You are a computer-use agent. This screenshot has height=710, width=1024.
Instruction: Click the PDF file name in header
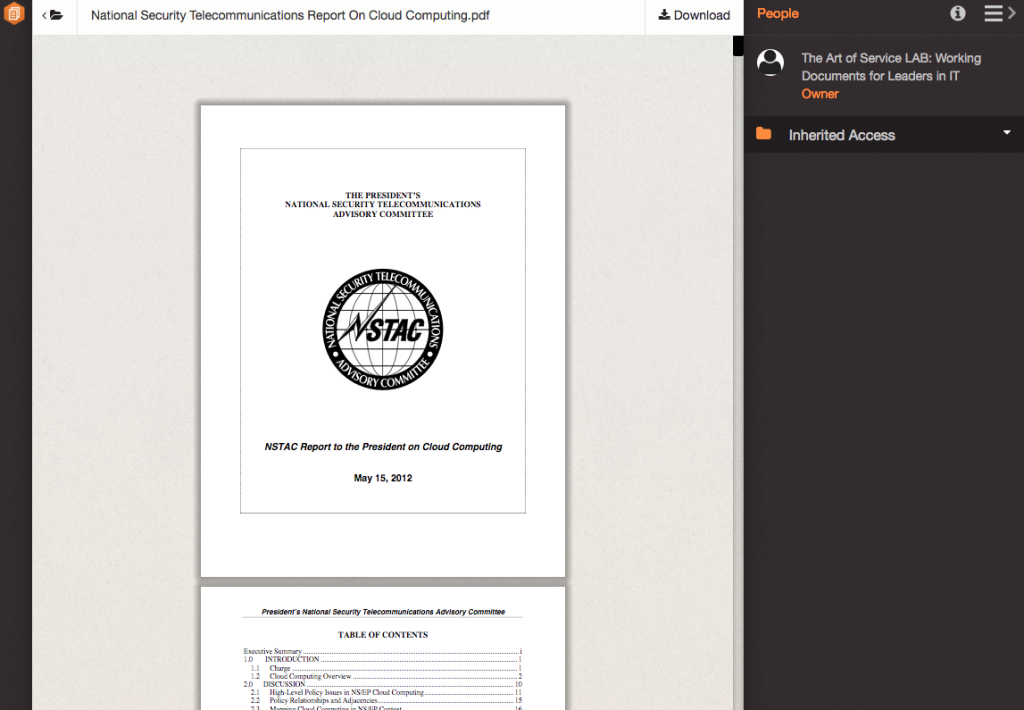click(290, 15)
